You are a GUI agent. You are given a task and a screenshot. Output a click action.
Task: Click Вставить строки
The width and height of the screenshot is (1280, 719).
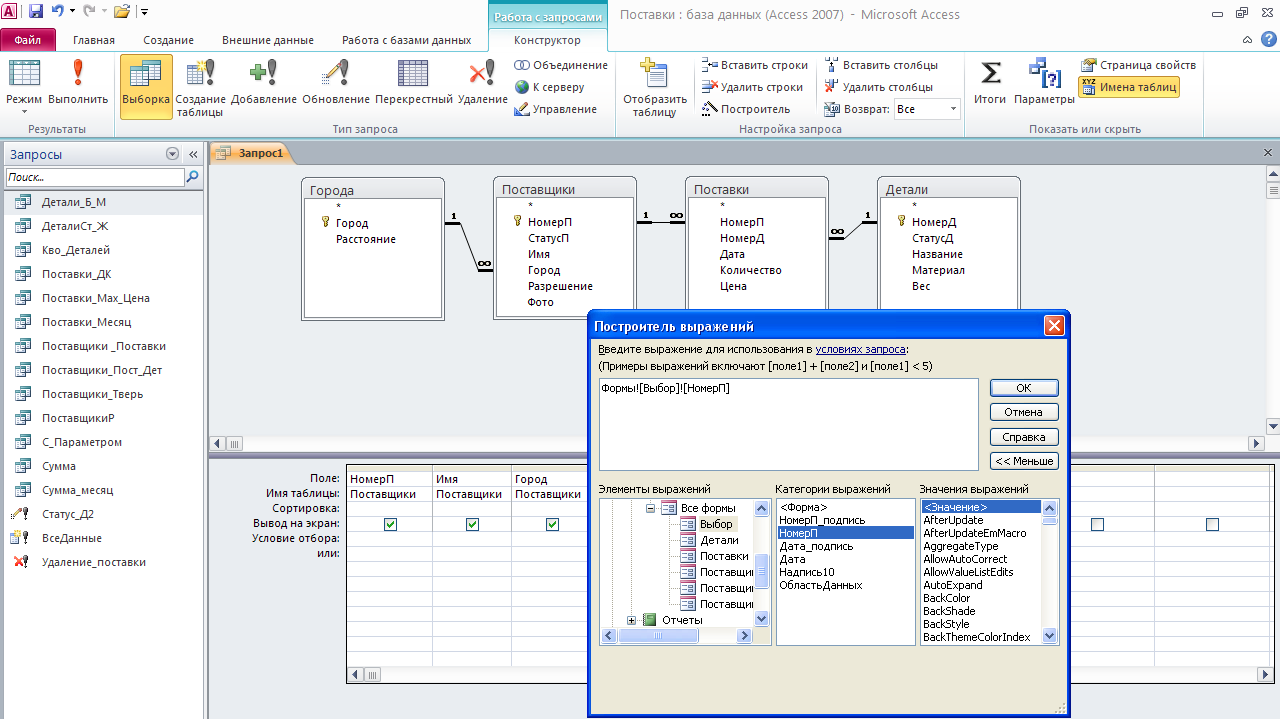point(756,65)
